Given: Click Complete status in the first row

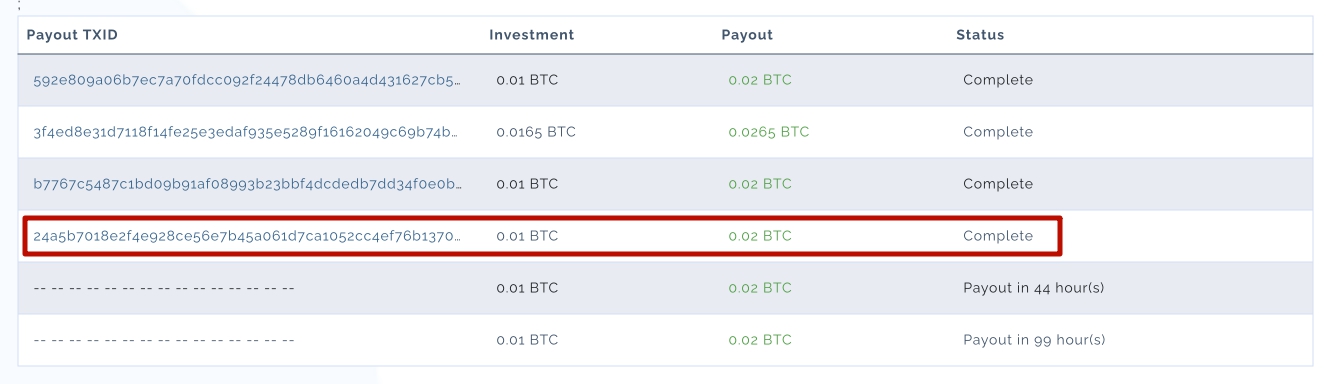Looking at the screenshot, I should (998, 80).
